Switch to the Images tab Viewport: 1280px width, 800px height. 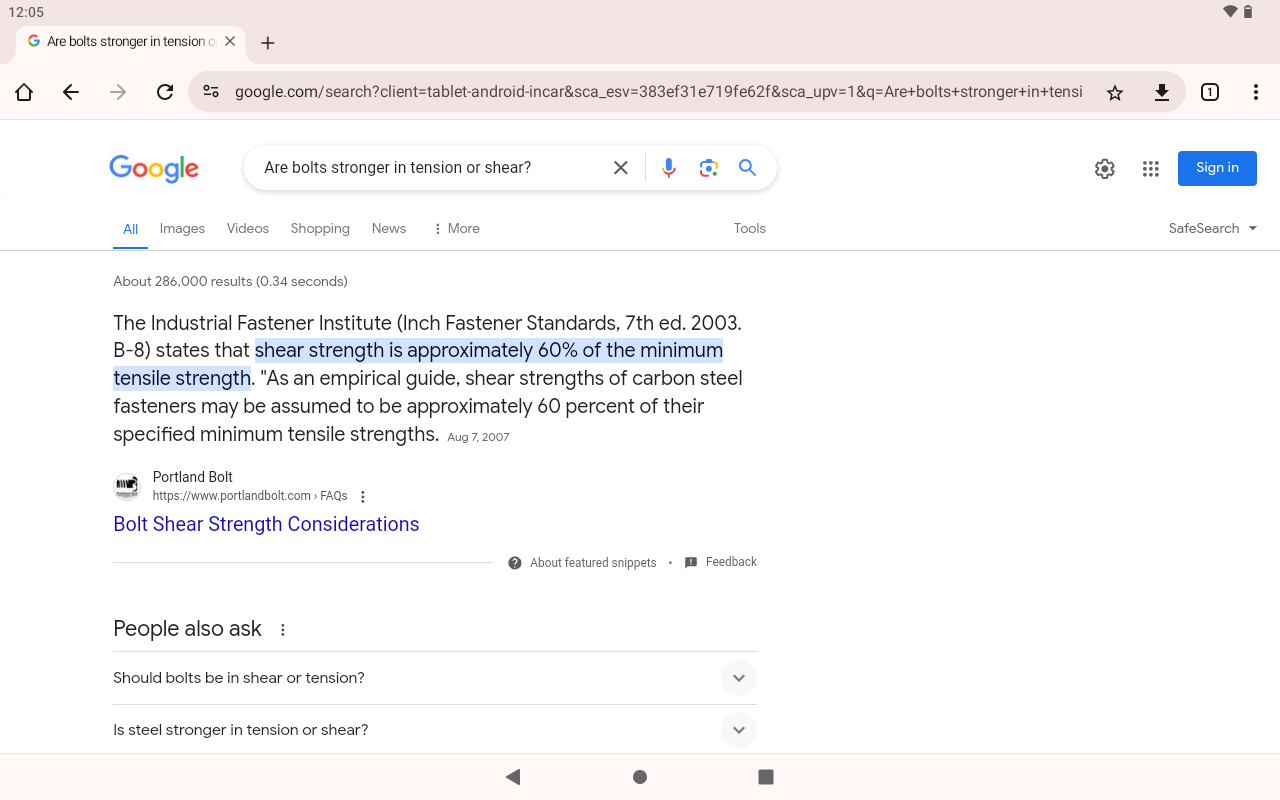(x=182, y=228)
